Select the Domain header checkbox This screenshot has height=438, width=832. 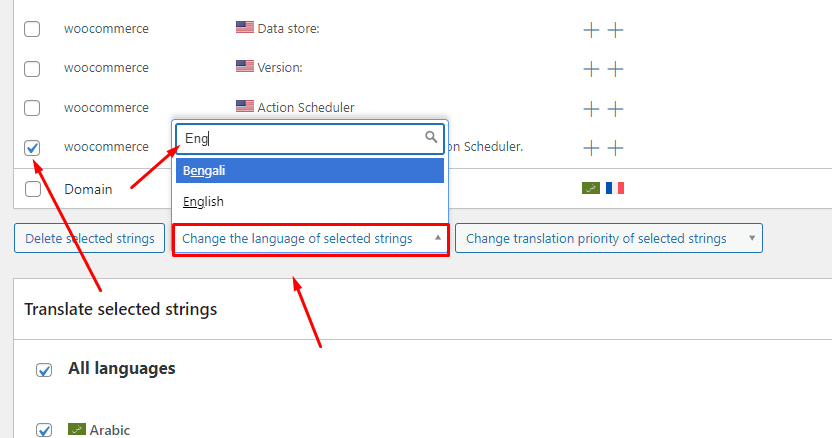point(33,189)
